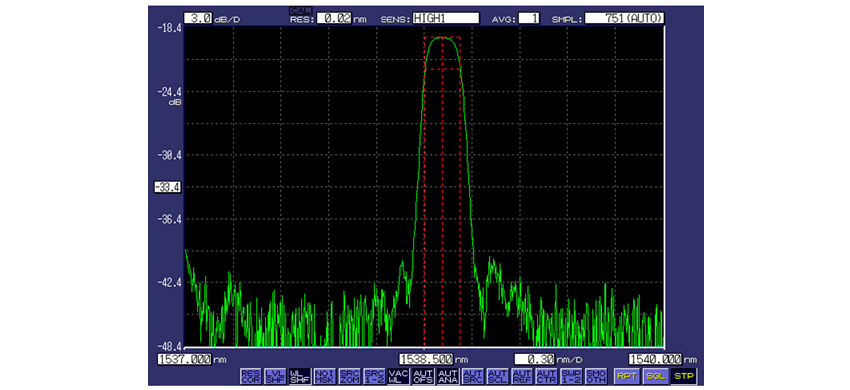Screen dimensions: 850x390
Task: Click the SWP 1-2 sweep indicator
Action: tap(570, 376)
